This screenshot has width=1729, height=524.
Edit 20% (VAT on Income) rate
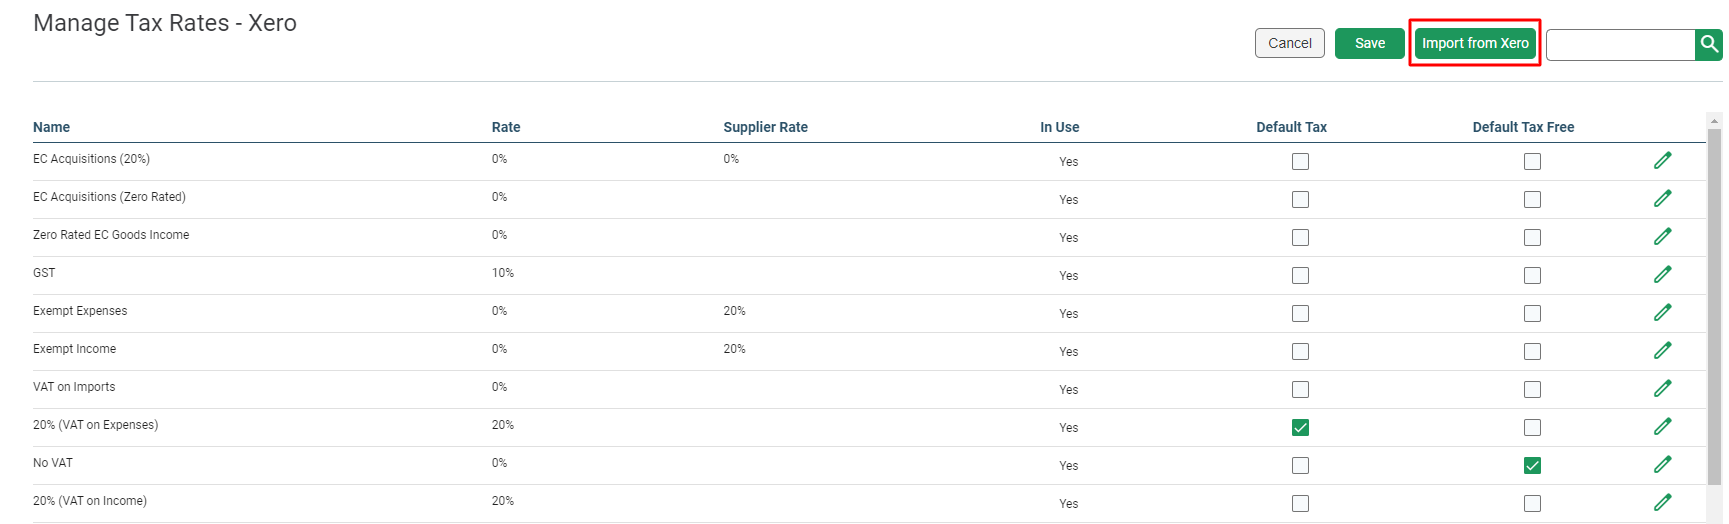(x=1662, y=502)
